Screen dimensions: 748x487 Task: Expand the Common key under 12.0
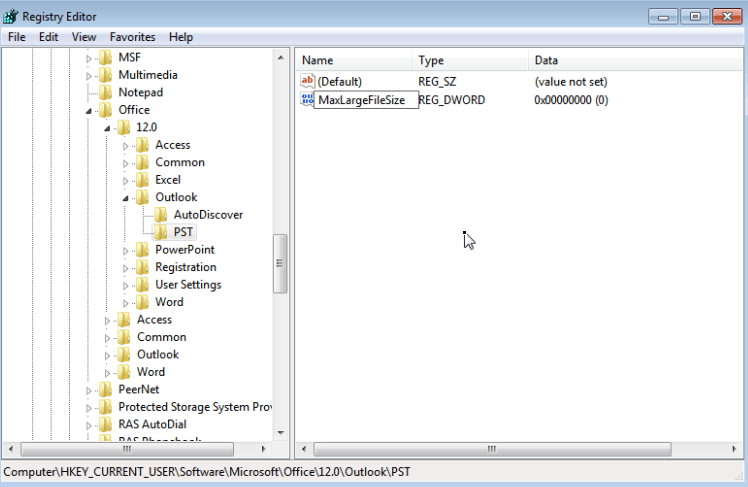(x=125, y=164)
